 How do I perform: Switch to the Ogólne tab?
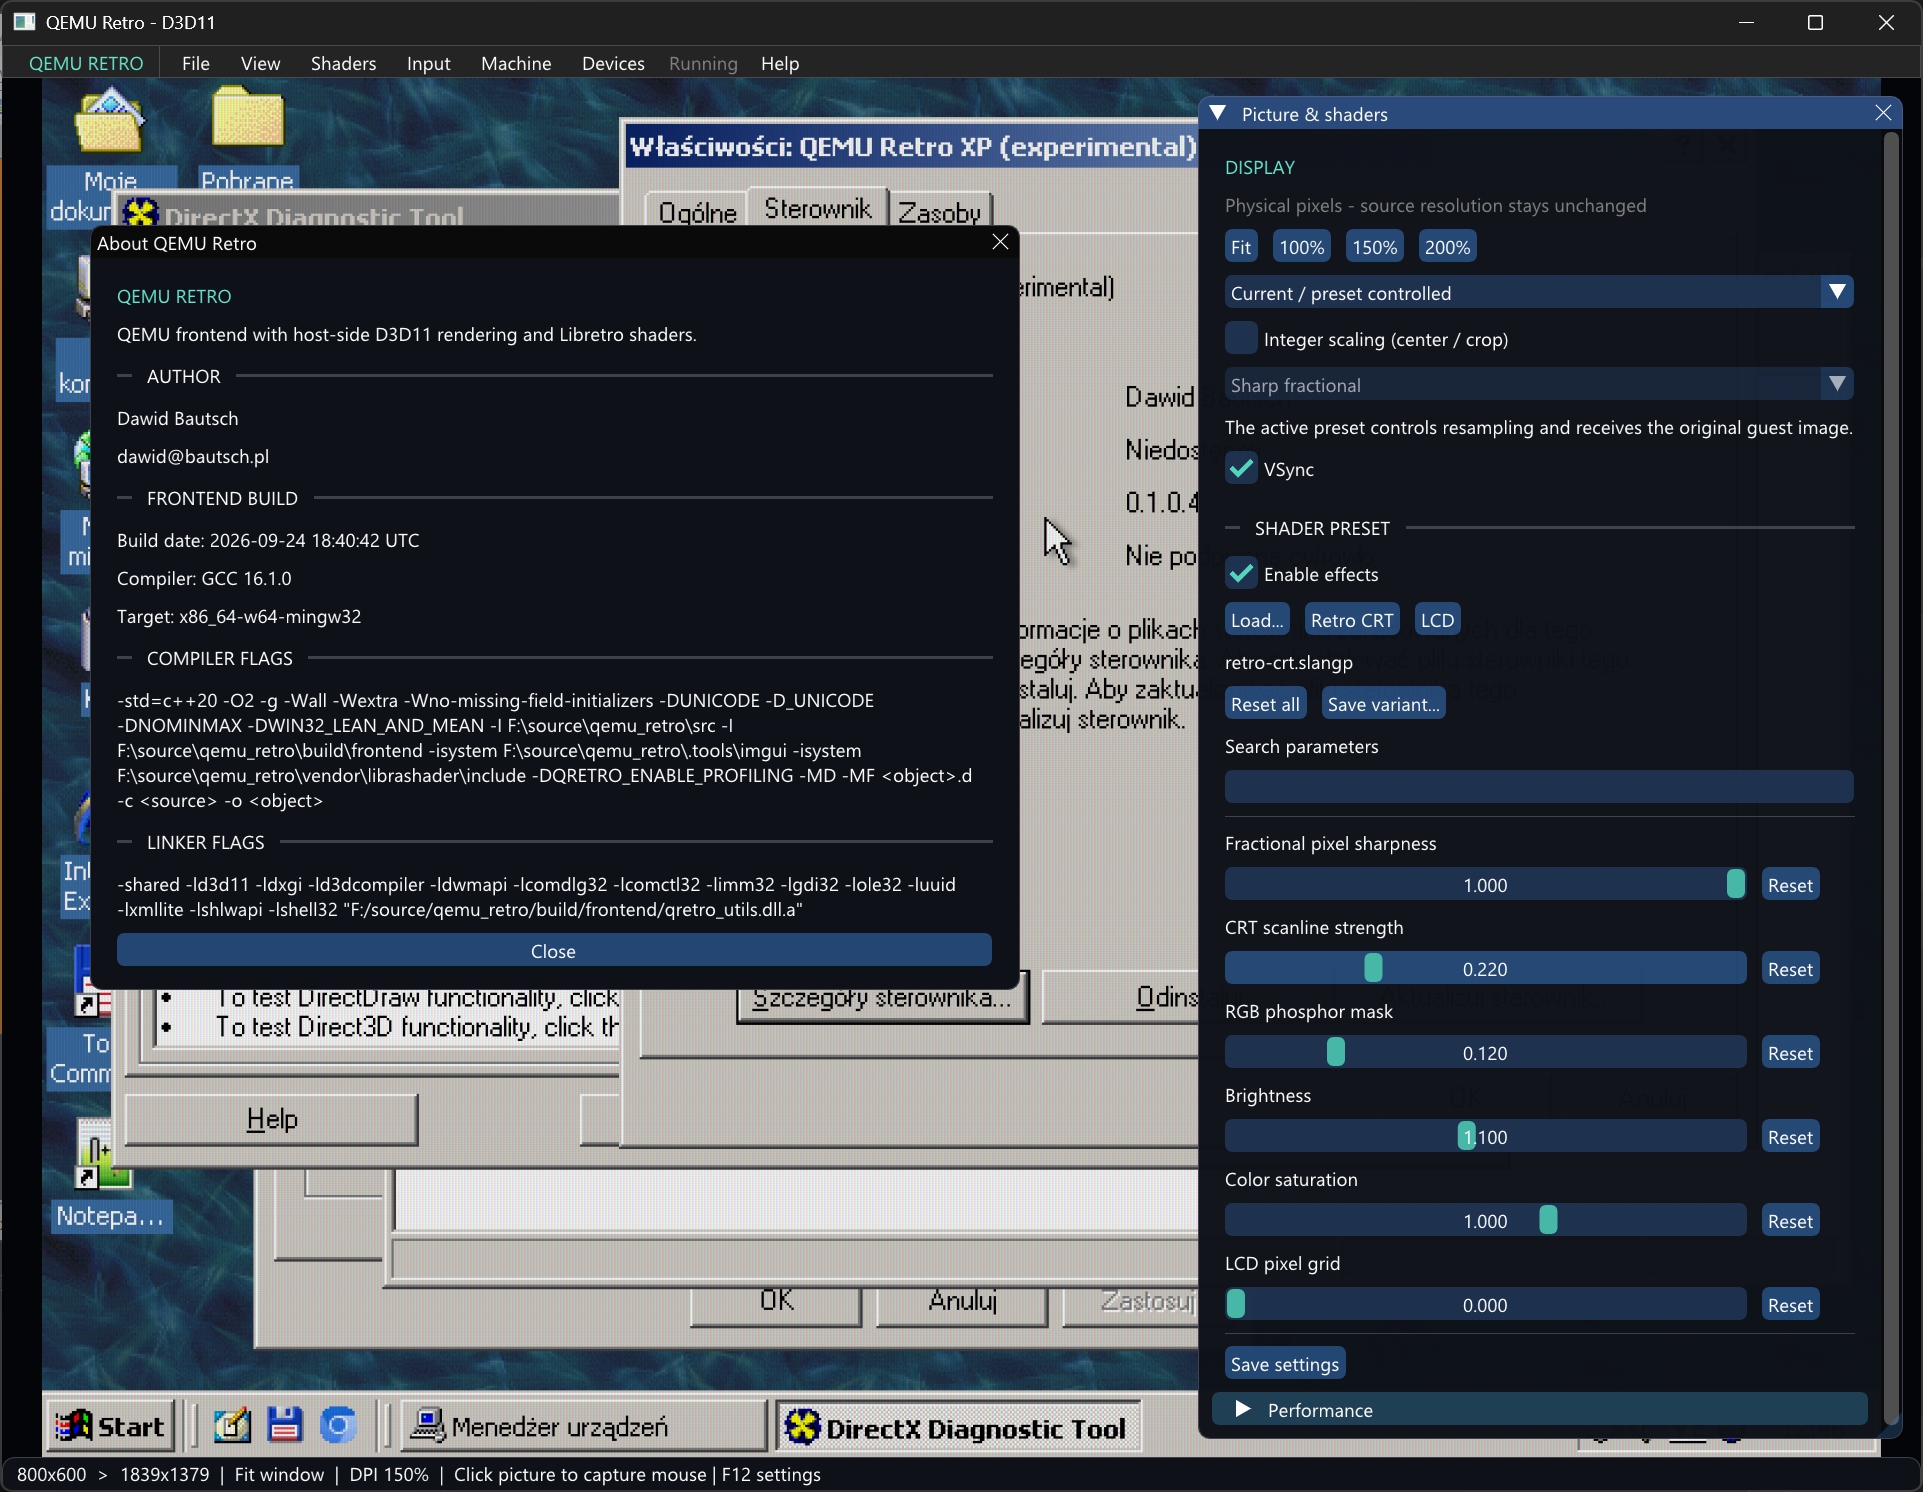pyautogui.click(x=697, y=211)
